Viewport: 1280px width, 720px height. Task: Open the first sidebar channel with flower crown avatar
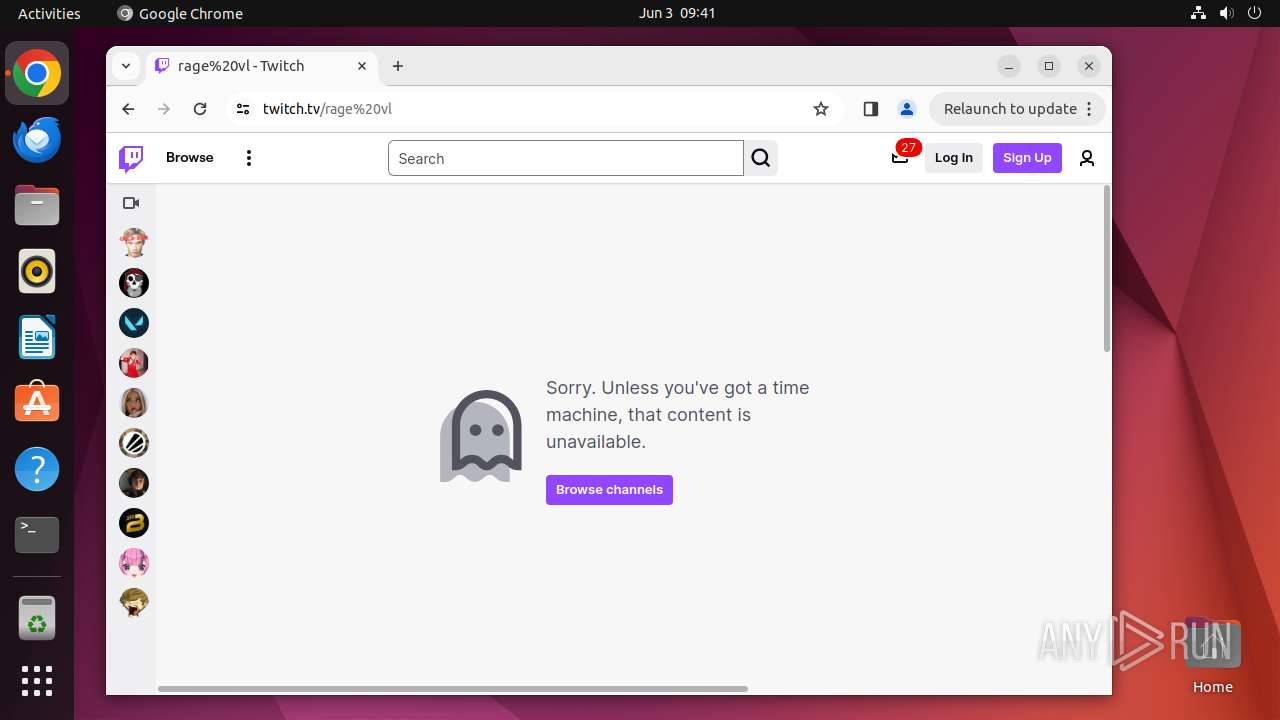tap(134, 243)
